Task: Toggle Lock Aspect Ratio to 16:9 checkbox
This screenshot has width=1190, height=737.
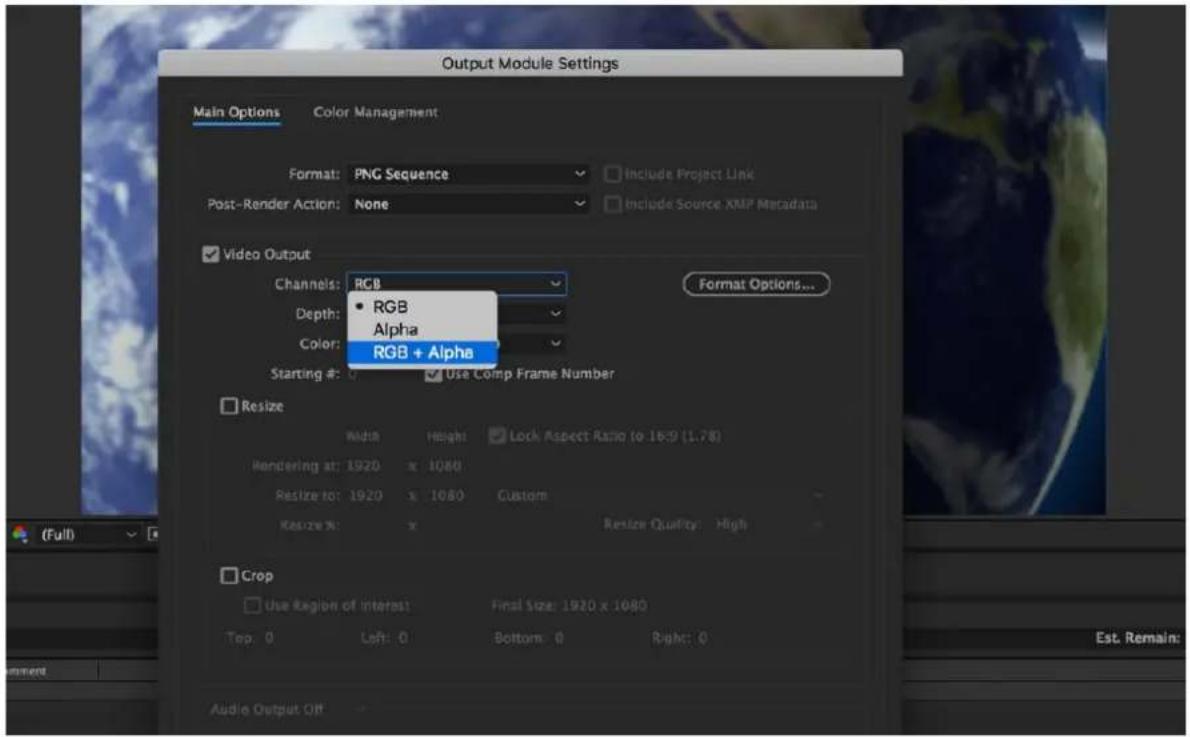Action: pos(496,436)
